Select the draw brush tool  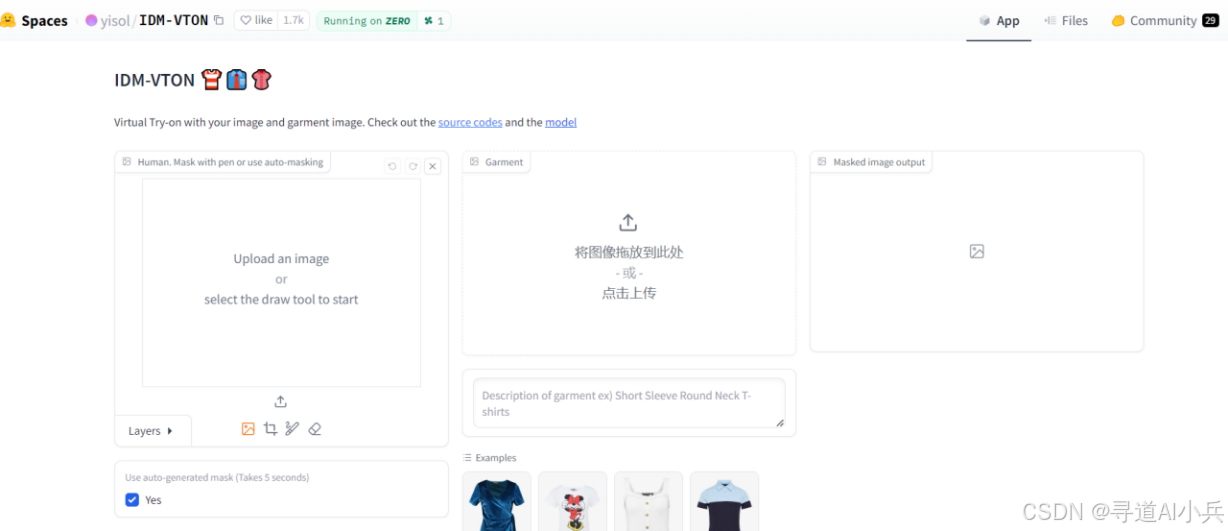[x=292, y=429]
